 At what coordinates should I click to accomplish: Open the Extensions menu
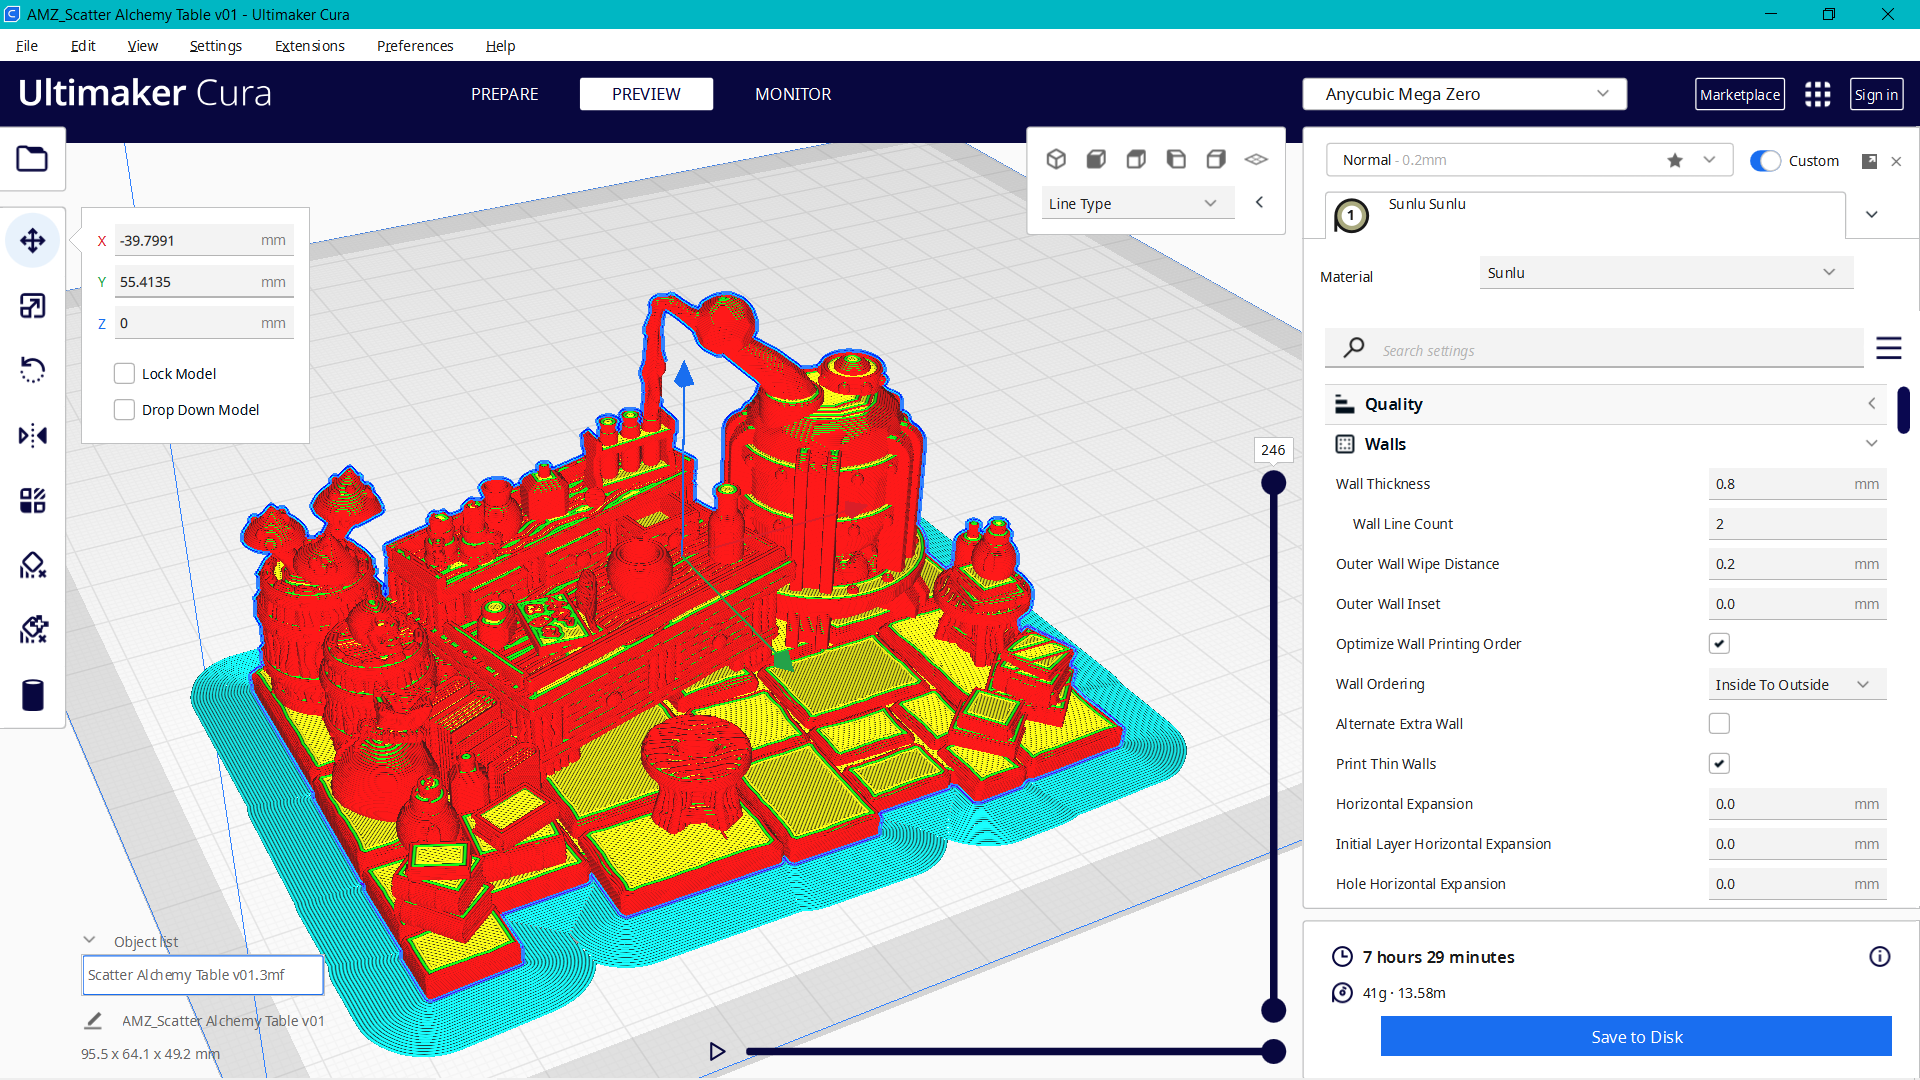pos(309,46)
